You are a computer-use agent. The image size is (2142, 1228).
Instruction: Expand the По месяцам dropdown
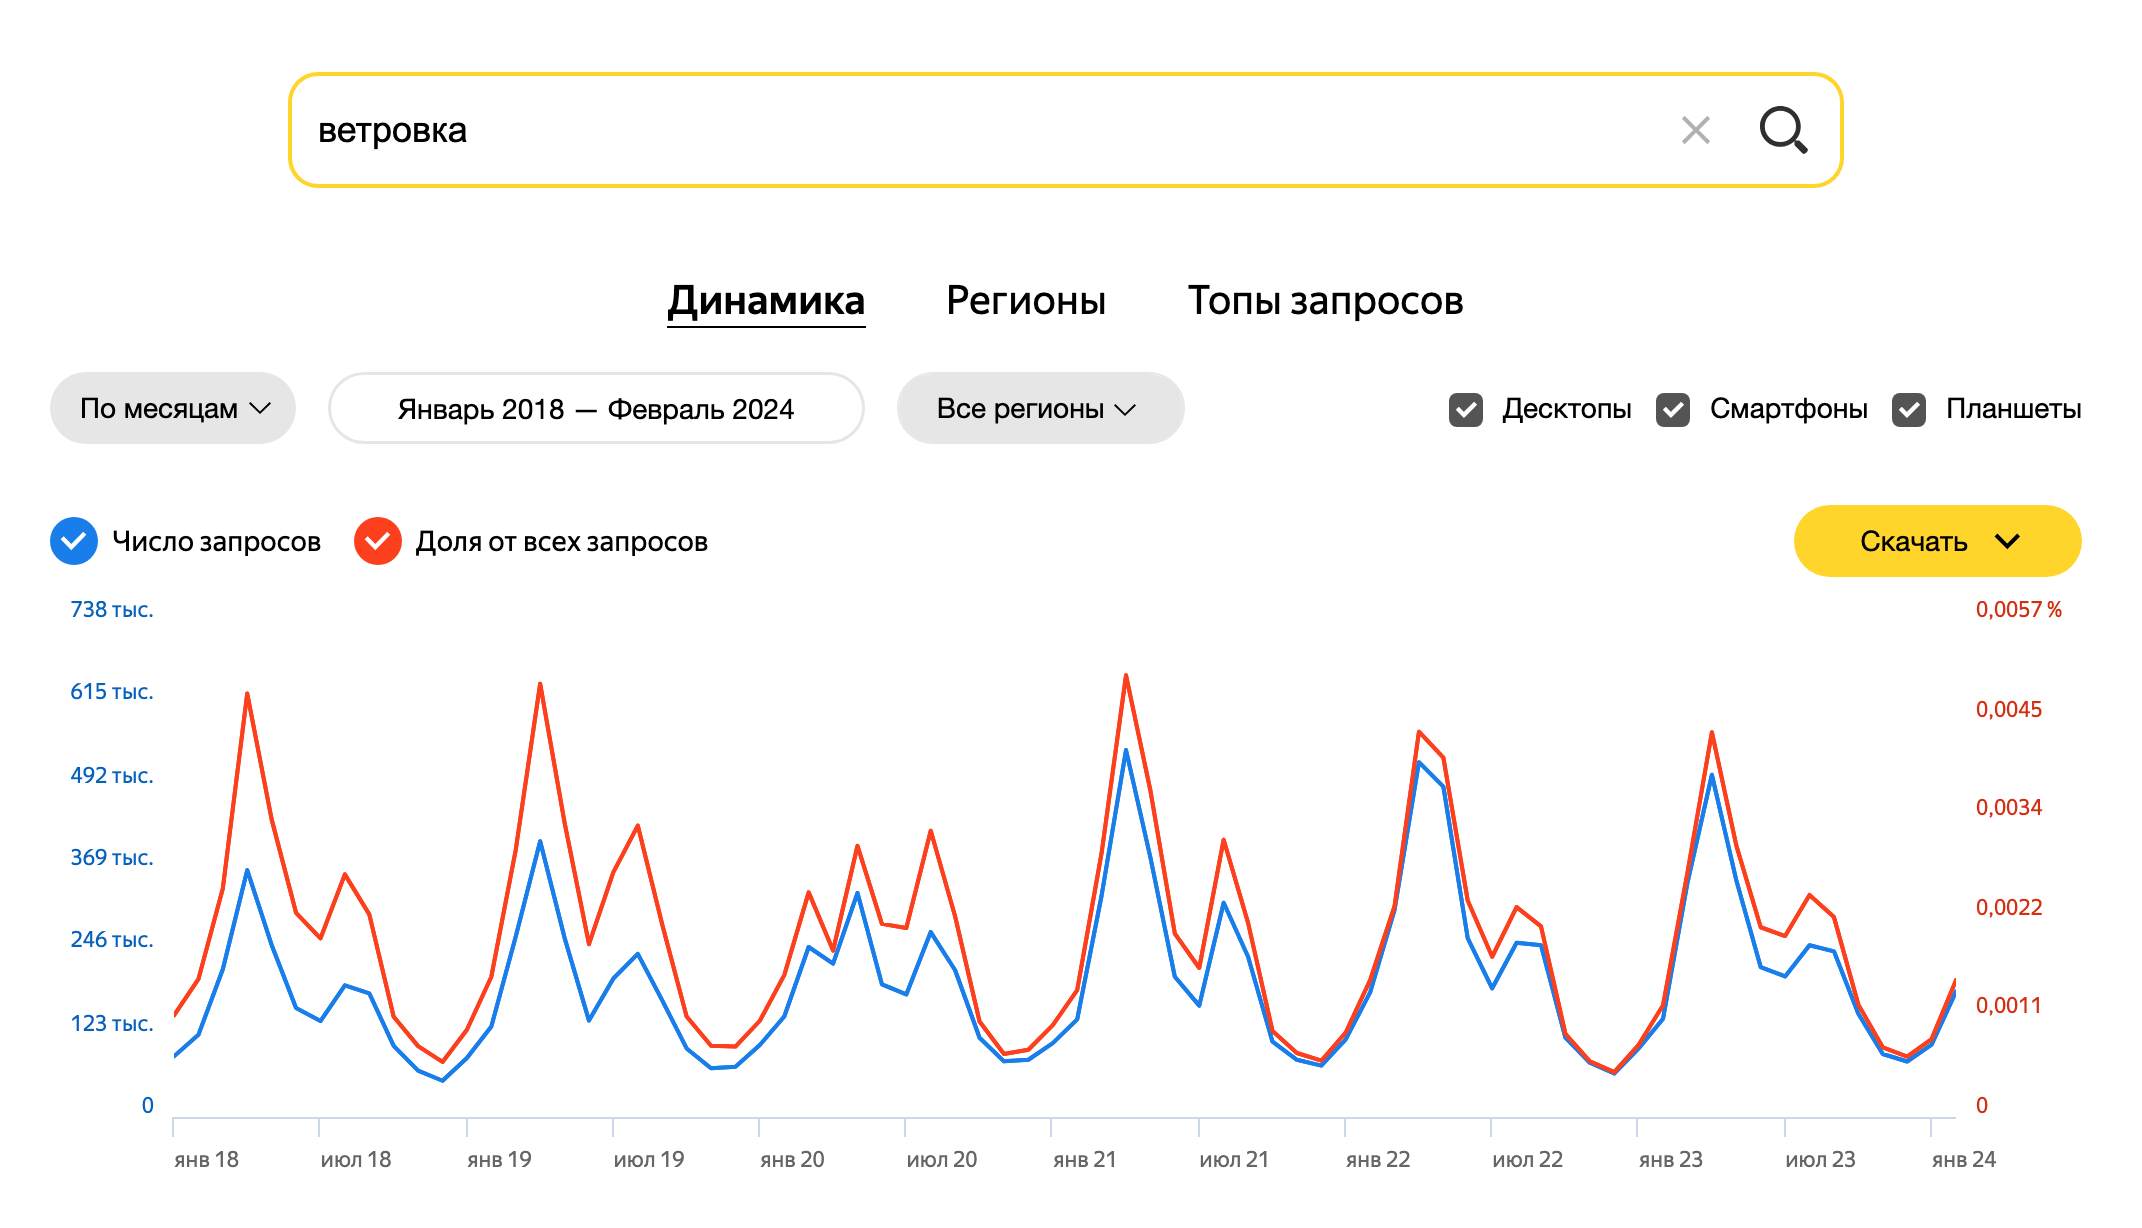[173, 408]
